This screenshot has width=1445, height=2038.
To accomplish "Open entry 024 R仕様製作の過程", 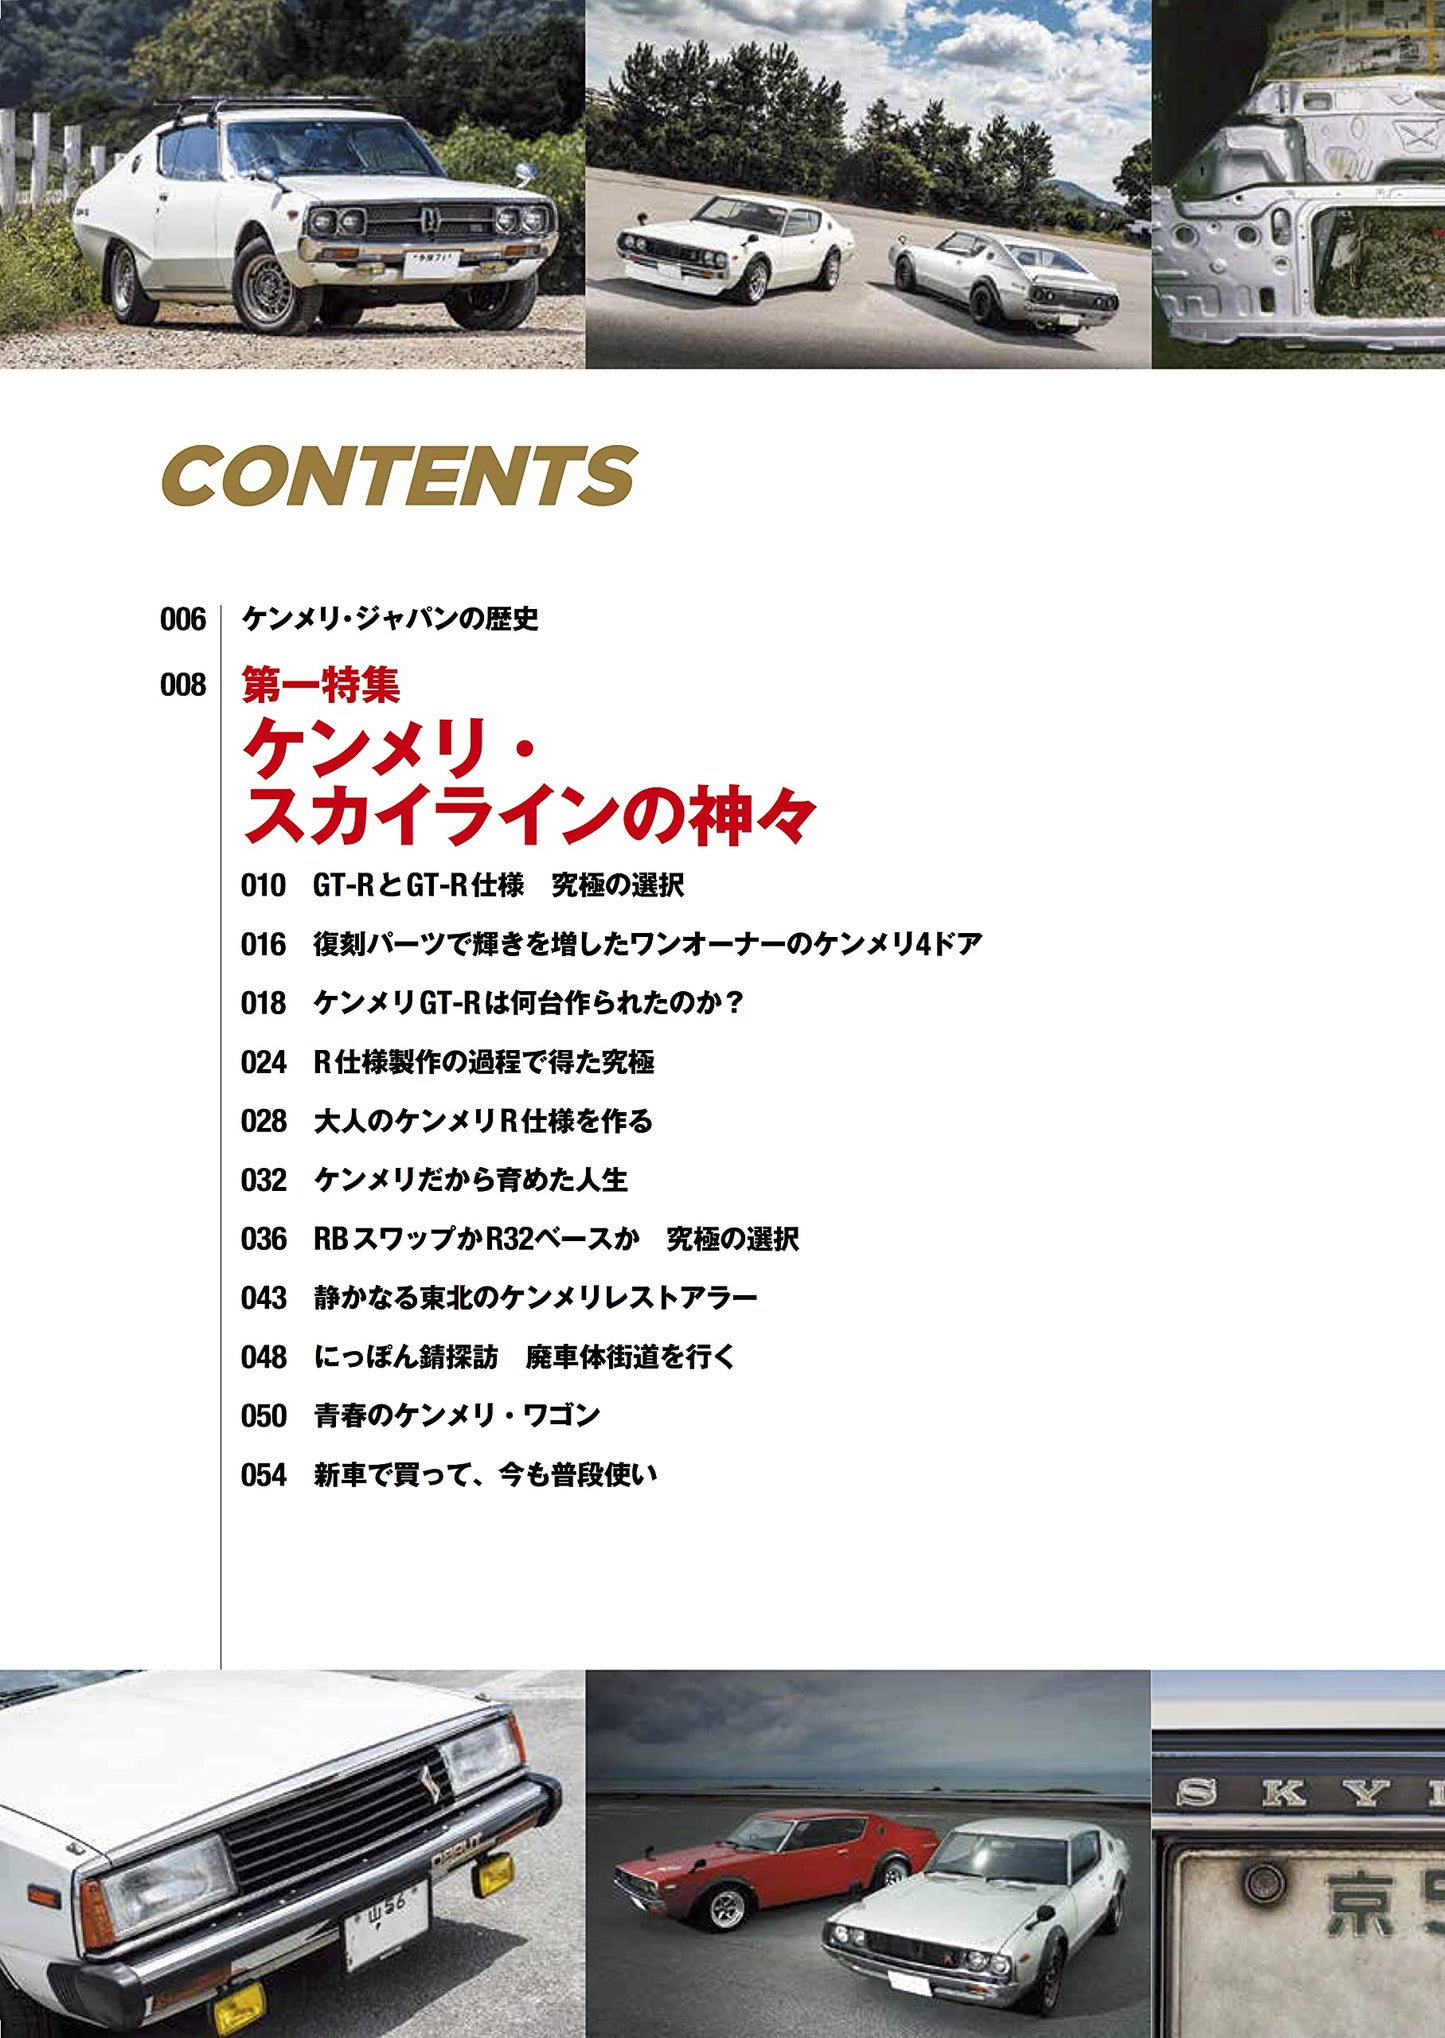I will tap(483, 1062).
